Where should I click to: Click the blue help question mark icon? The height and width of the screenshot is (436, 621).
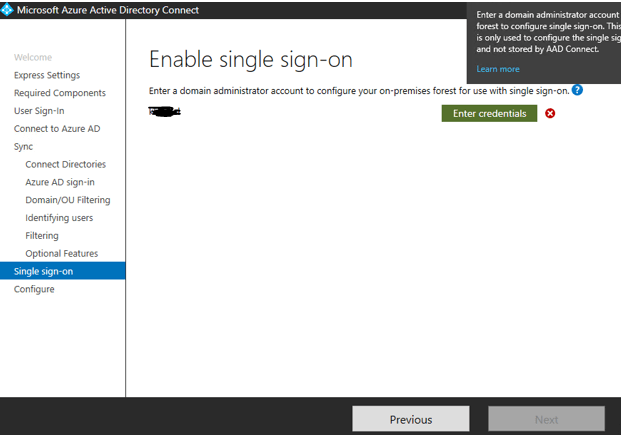click(x=577, y=91)
